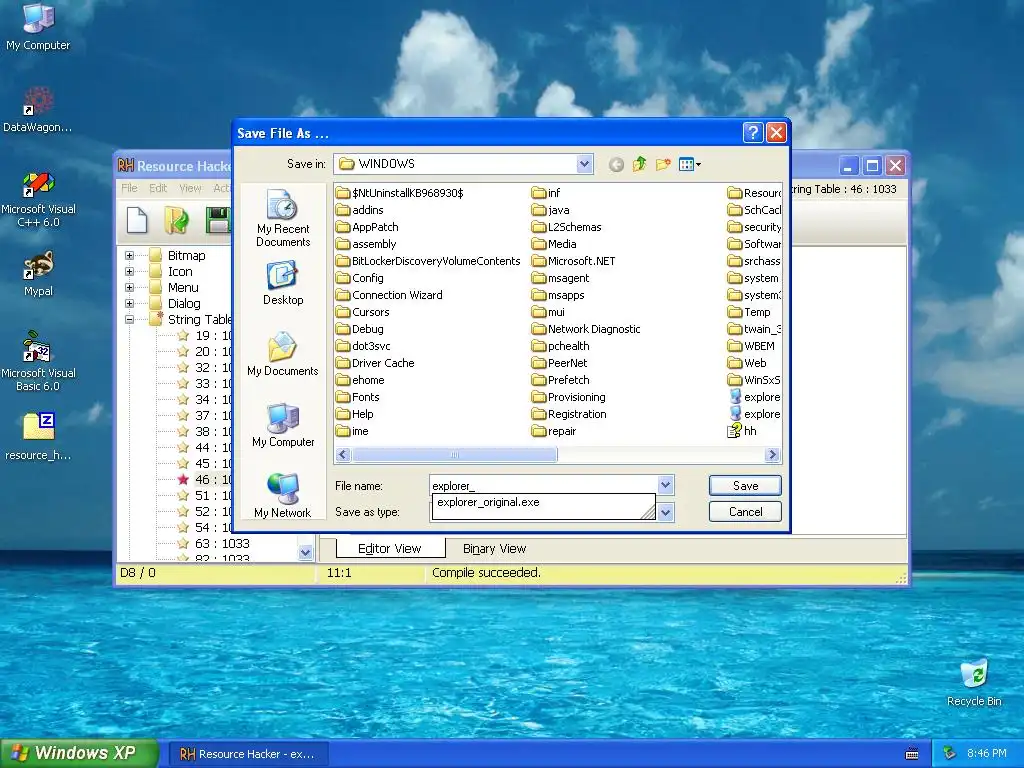Image resolution: width=1024 pixels, height=768 pixels.
Task: Select string table entry 63 : 1033
Action: (213, 543)
